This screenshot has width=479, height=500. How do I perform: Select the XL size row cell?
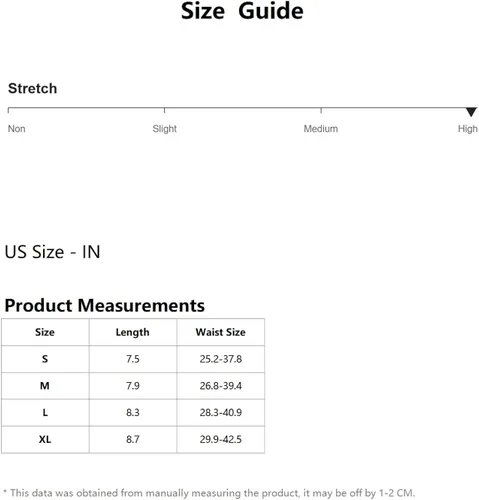[x=45, y=439]
